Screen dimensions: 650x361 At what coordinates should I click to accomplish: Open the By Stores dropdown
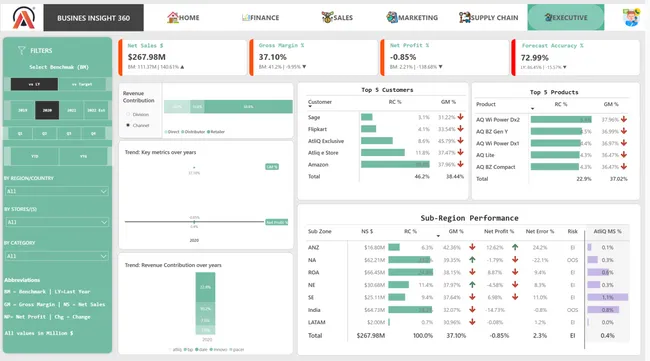pyautogui.click(x=57, y=222)
